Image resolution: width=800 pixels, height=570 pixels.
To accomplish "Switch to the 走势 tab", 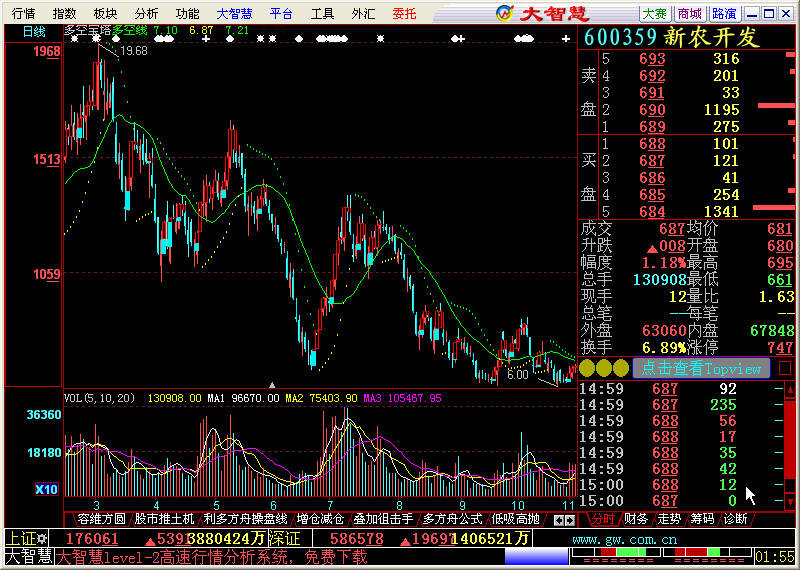I will point(669,519).
